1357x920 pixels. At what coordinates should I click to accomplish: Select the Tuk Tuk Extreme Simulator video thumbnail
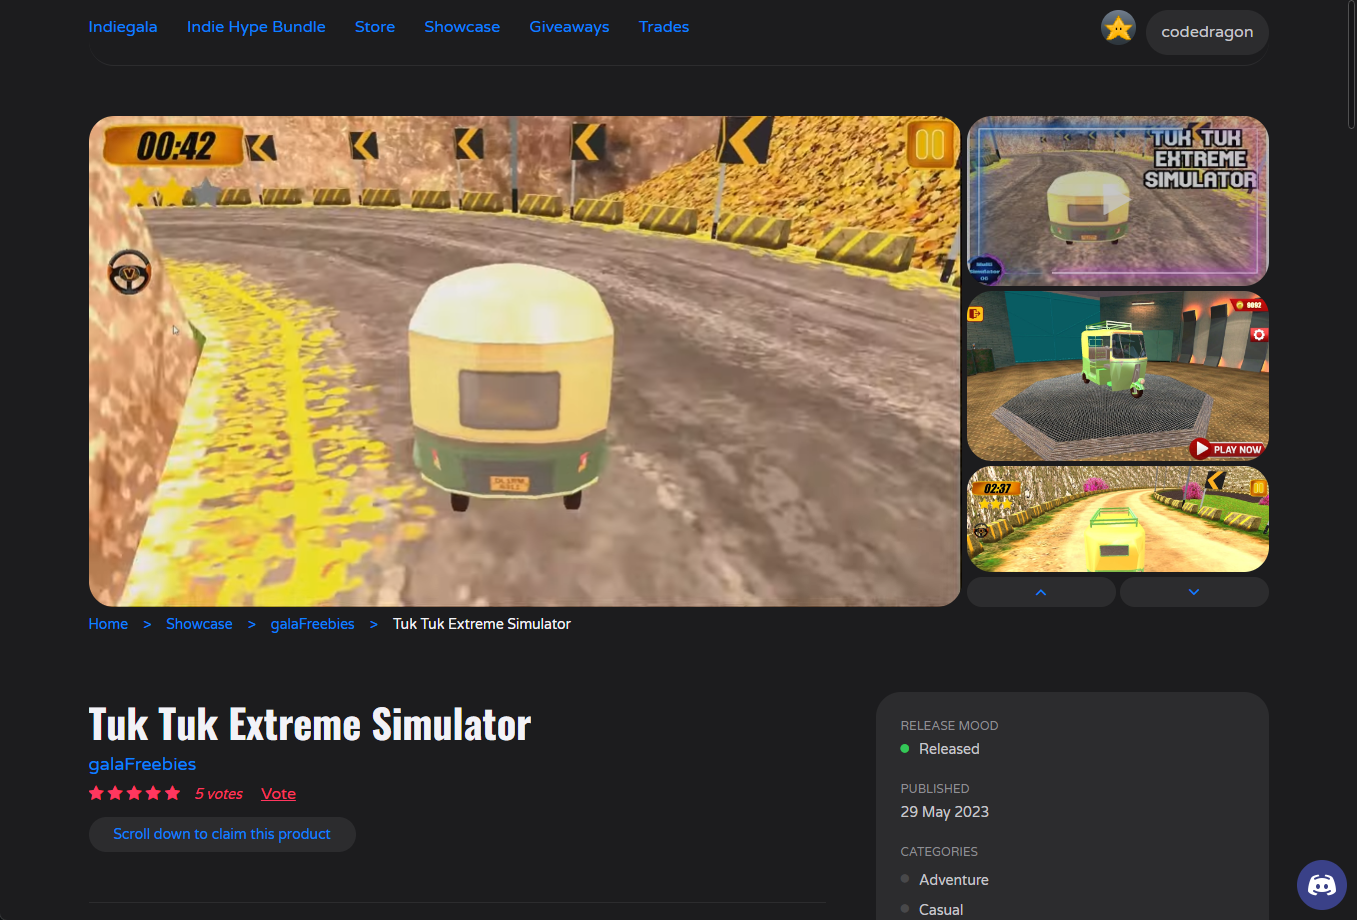1118,201
